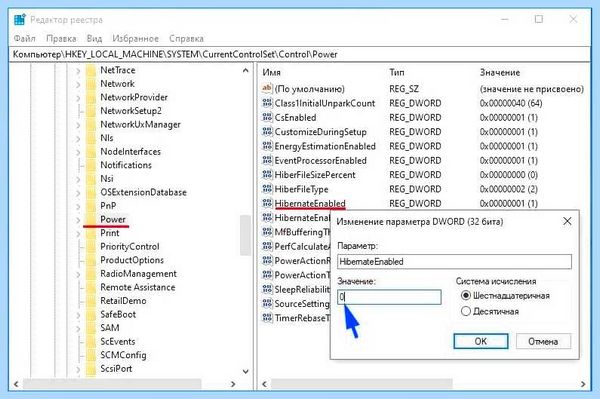
Task: Click the registry path address bar
Action: [x=300, y=54]
